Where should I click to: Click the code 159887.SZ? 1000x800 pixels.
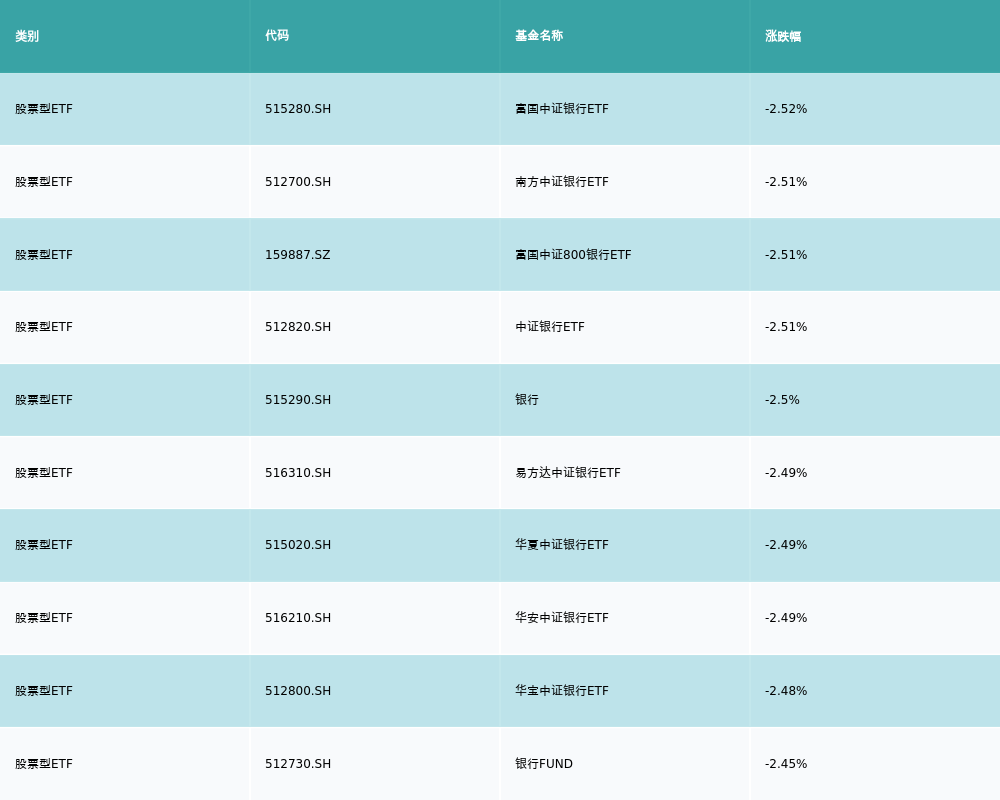coord(298,255)
